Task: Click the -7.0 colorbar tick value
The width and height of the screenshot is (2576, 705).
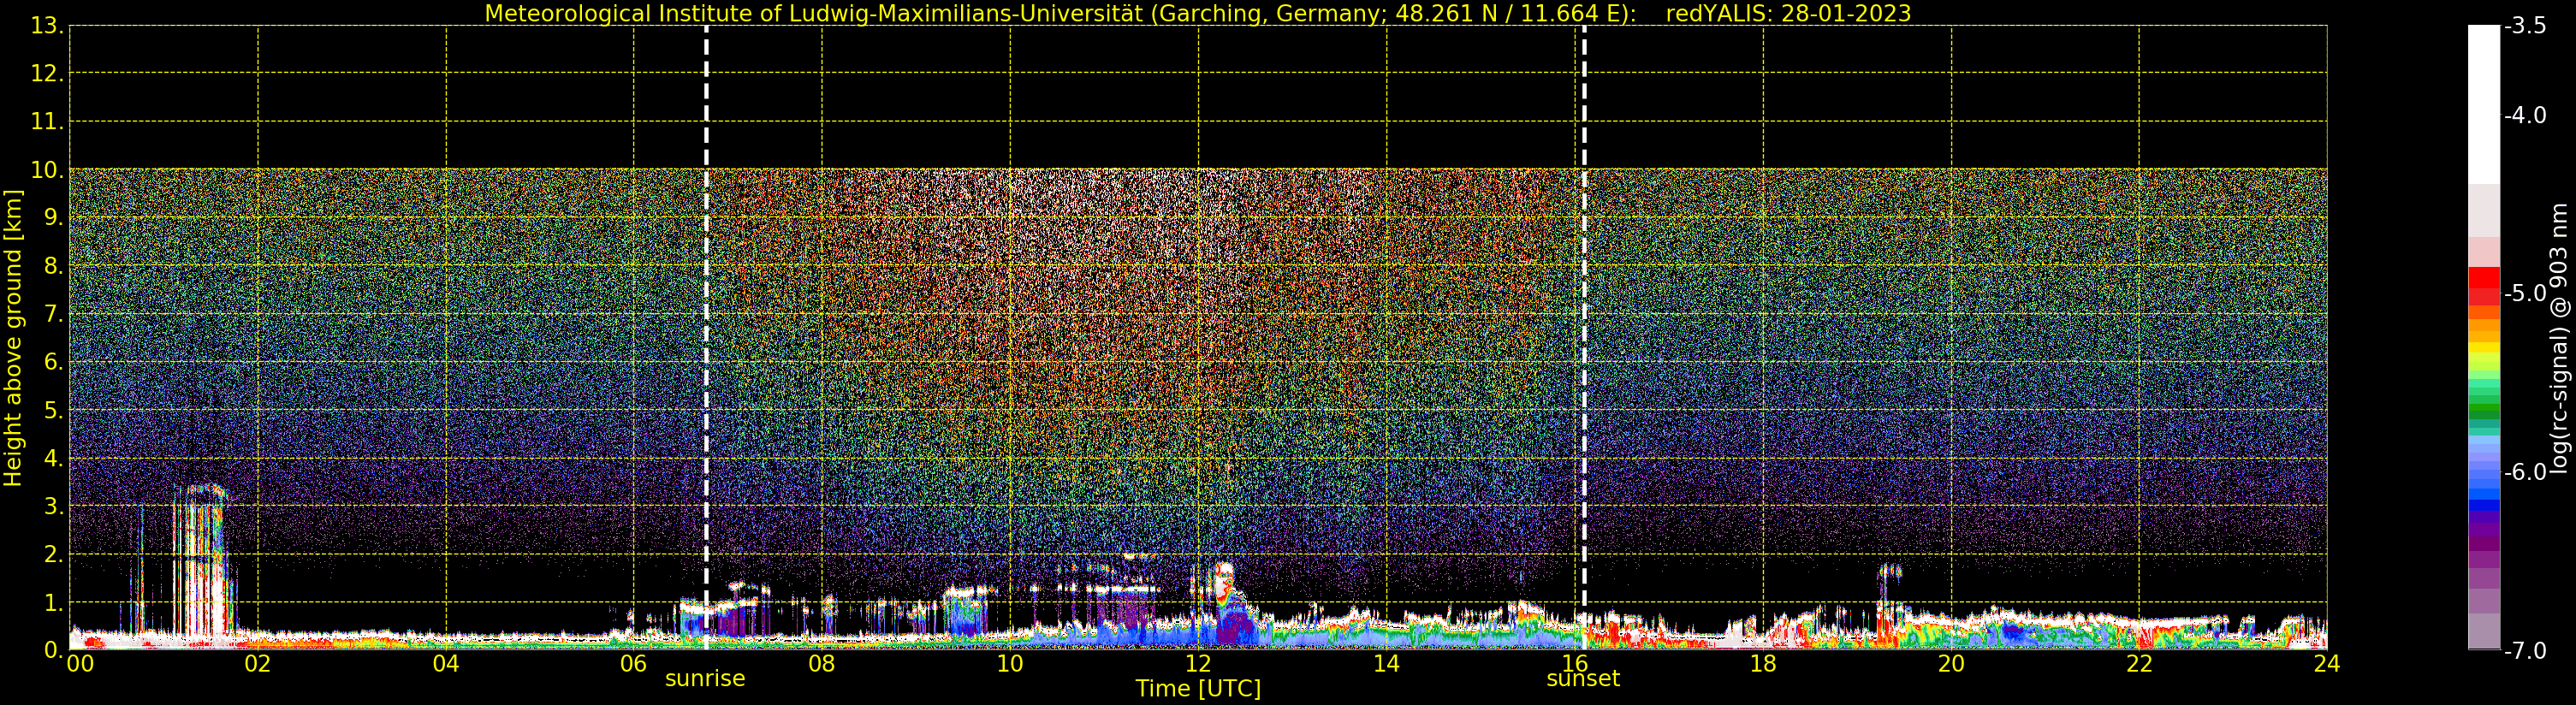Action: click(2526, 651)
